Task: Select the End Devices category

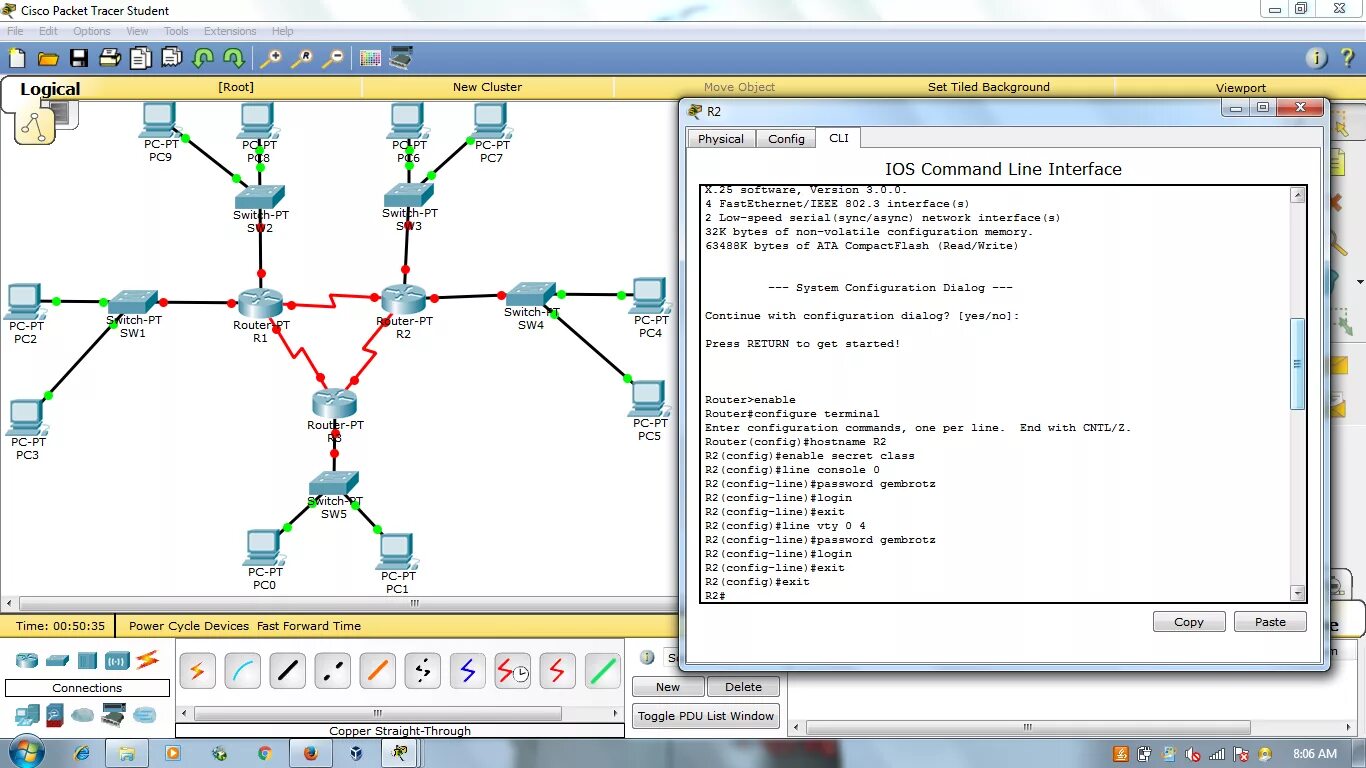Action: (27, 715)
